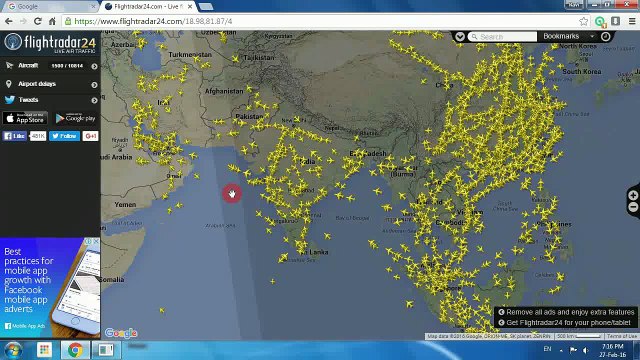Show hidden tray icons arrow
640x360 pixels.
(561, 350)
